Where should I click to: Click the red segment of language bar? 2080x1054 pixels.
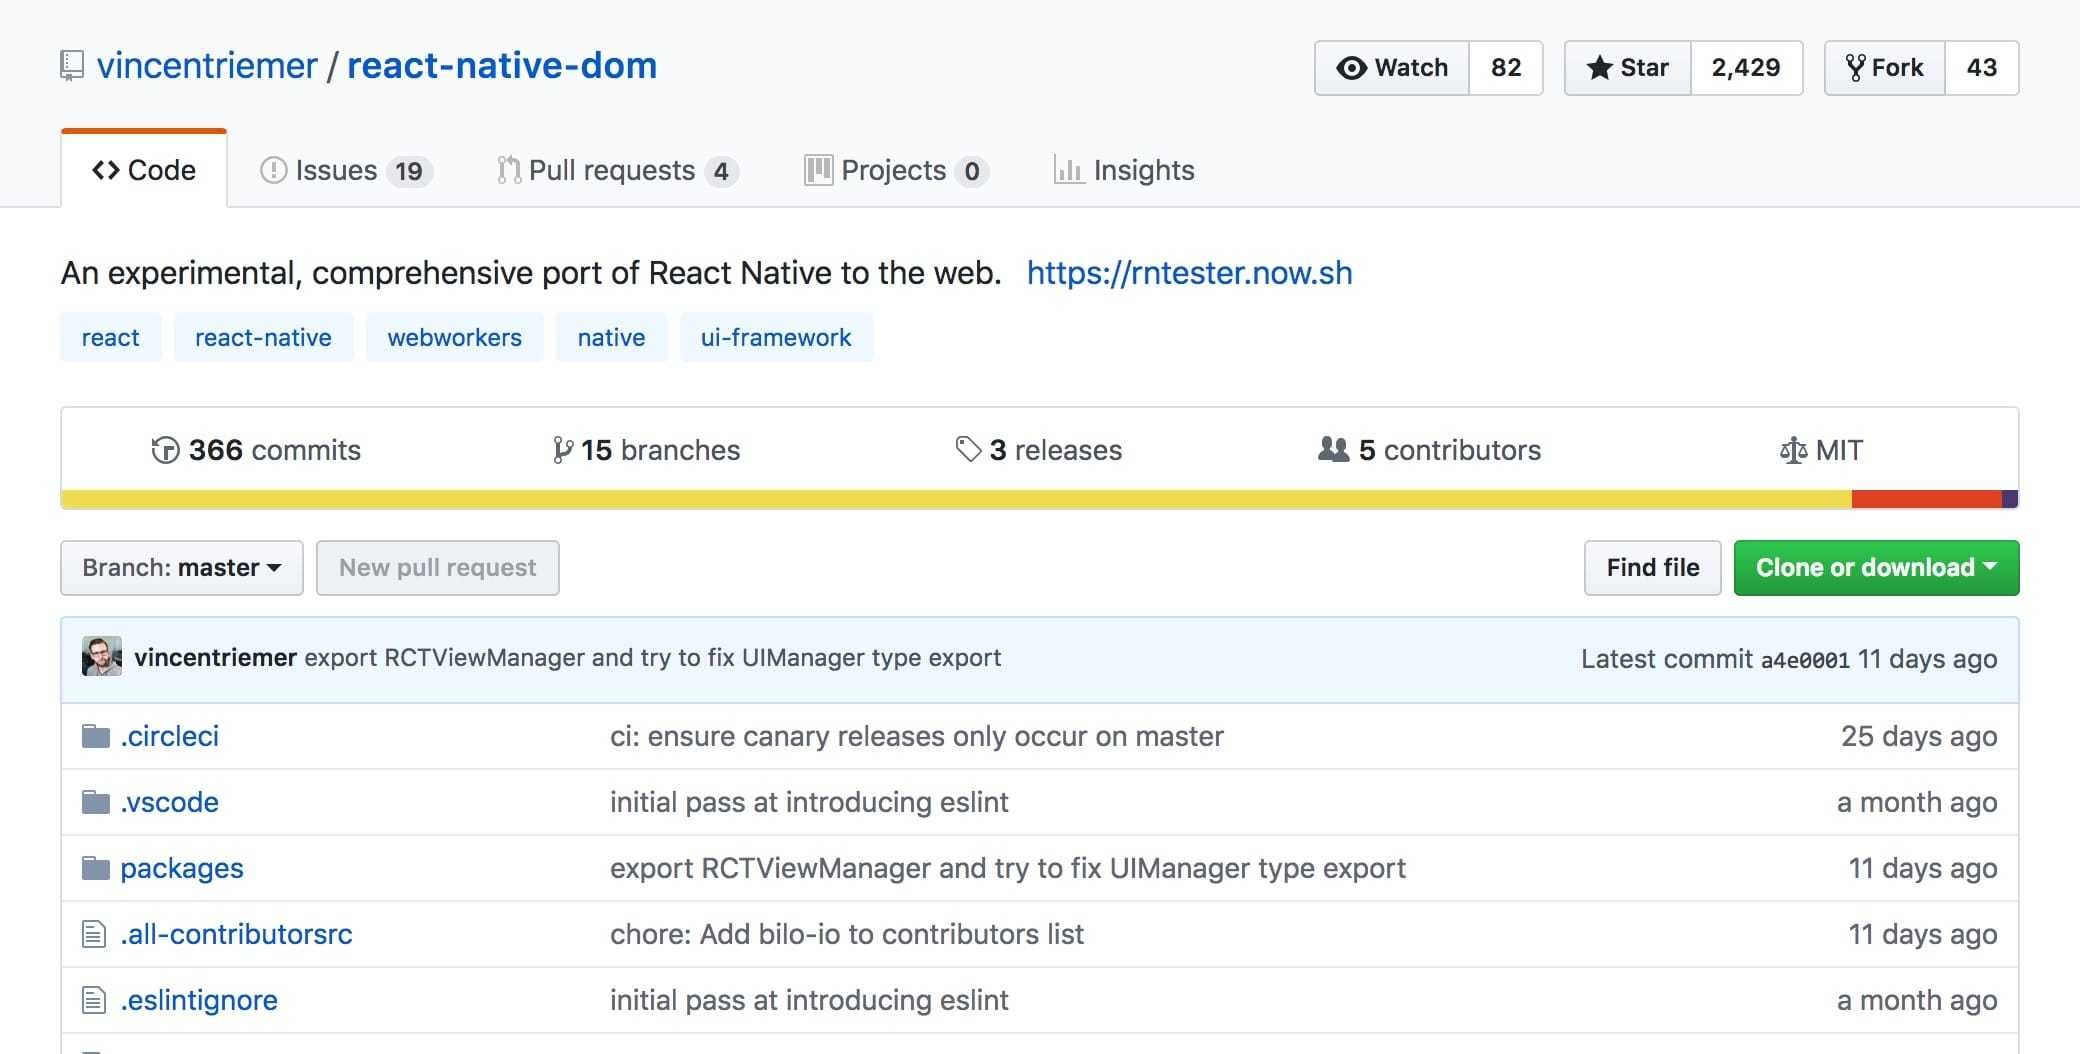coord(1927,499)
